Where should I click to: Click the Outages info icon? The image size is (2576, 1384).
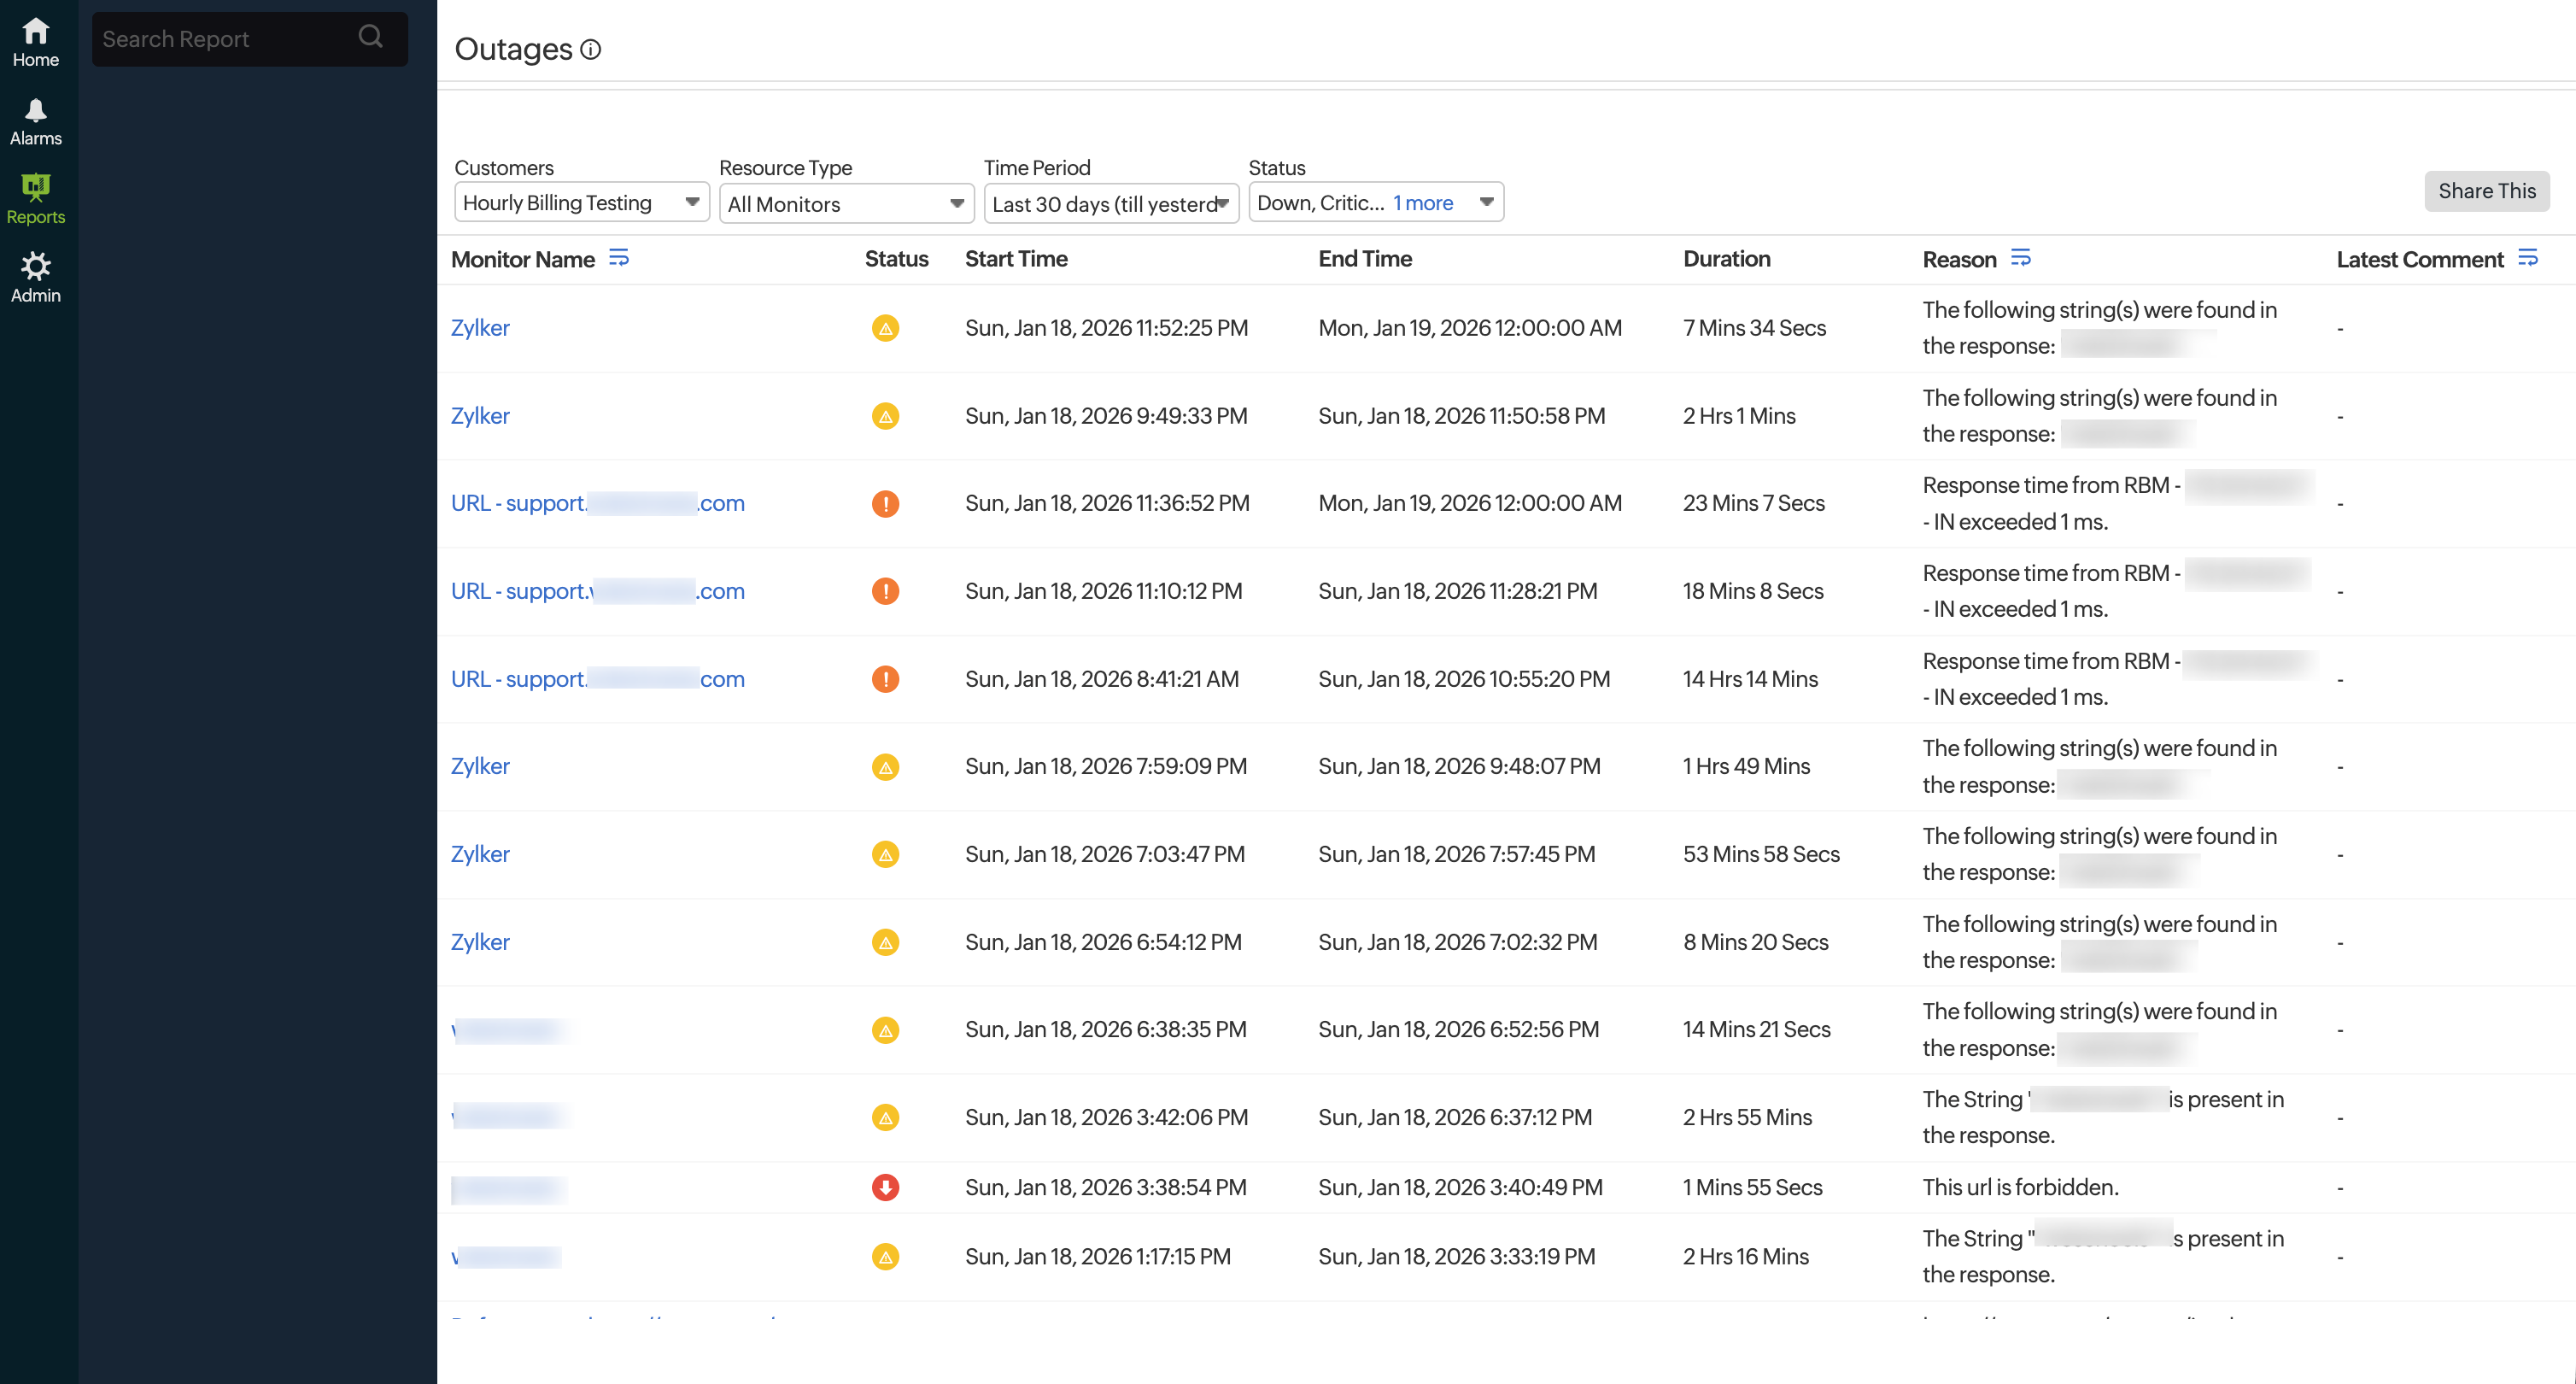[x=591, y=49]
